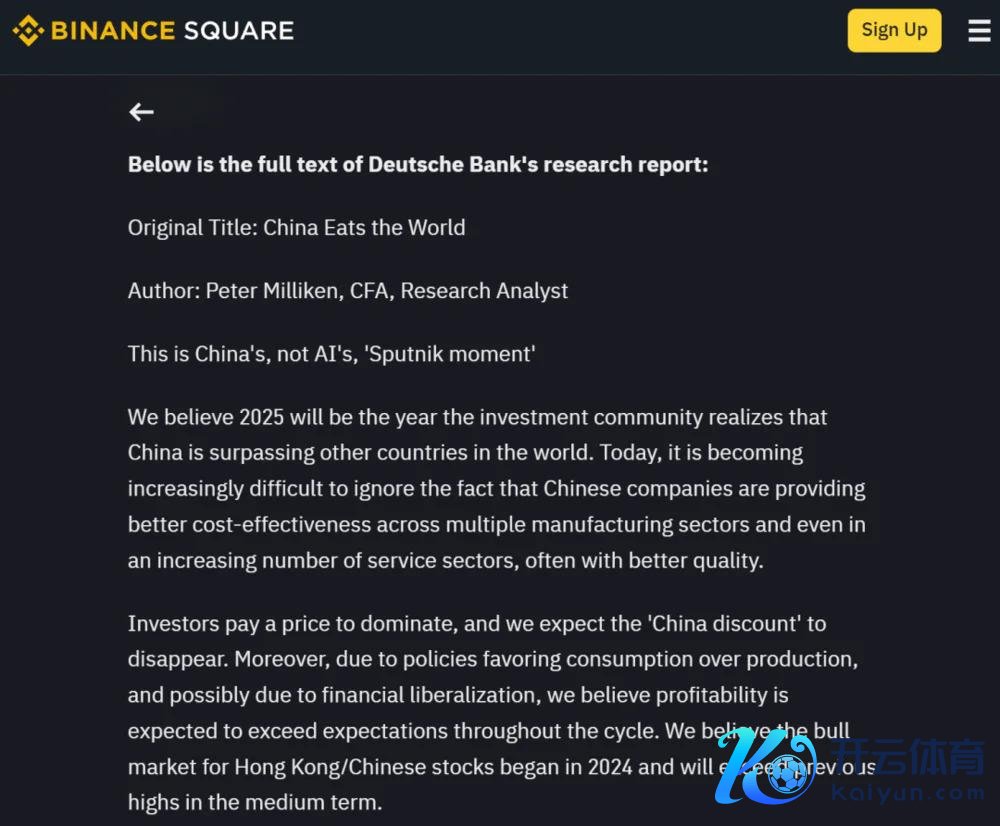Click the bold Deutsche Bank research report heading
Screen dimensions: 1000x826
click(418, 164)
